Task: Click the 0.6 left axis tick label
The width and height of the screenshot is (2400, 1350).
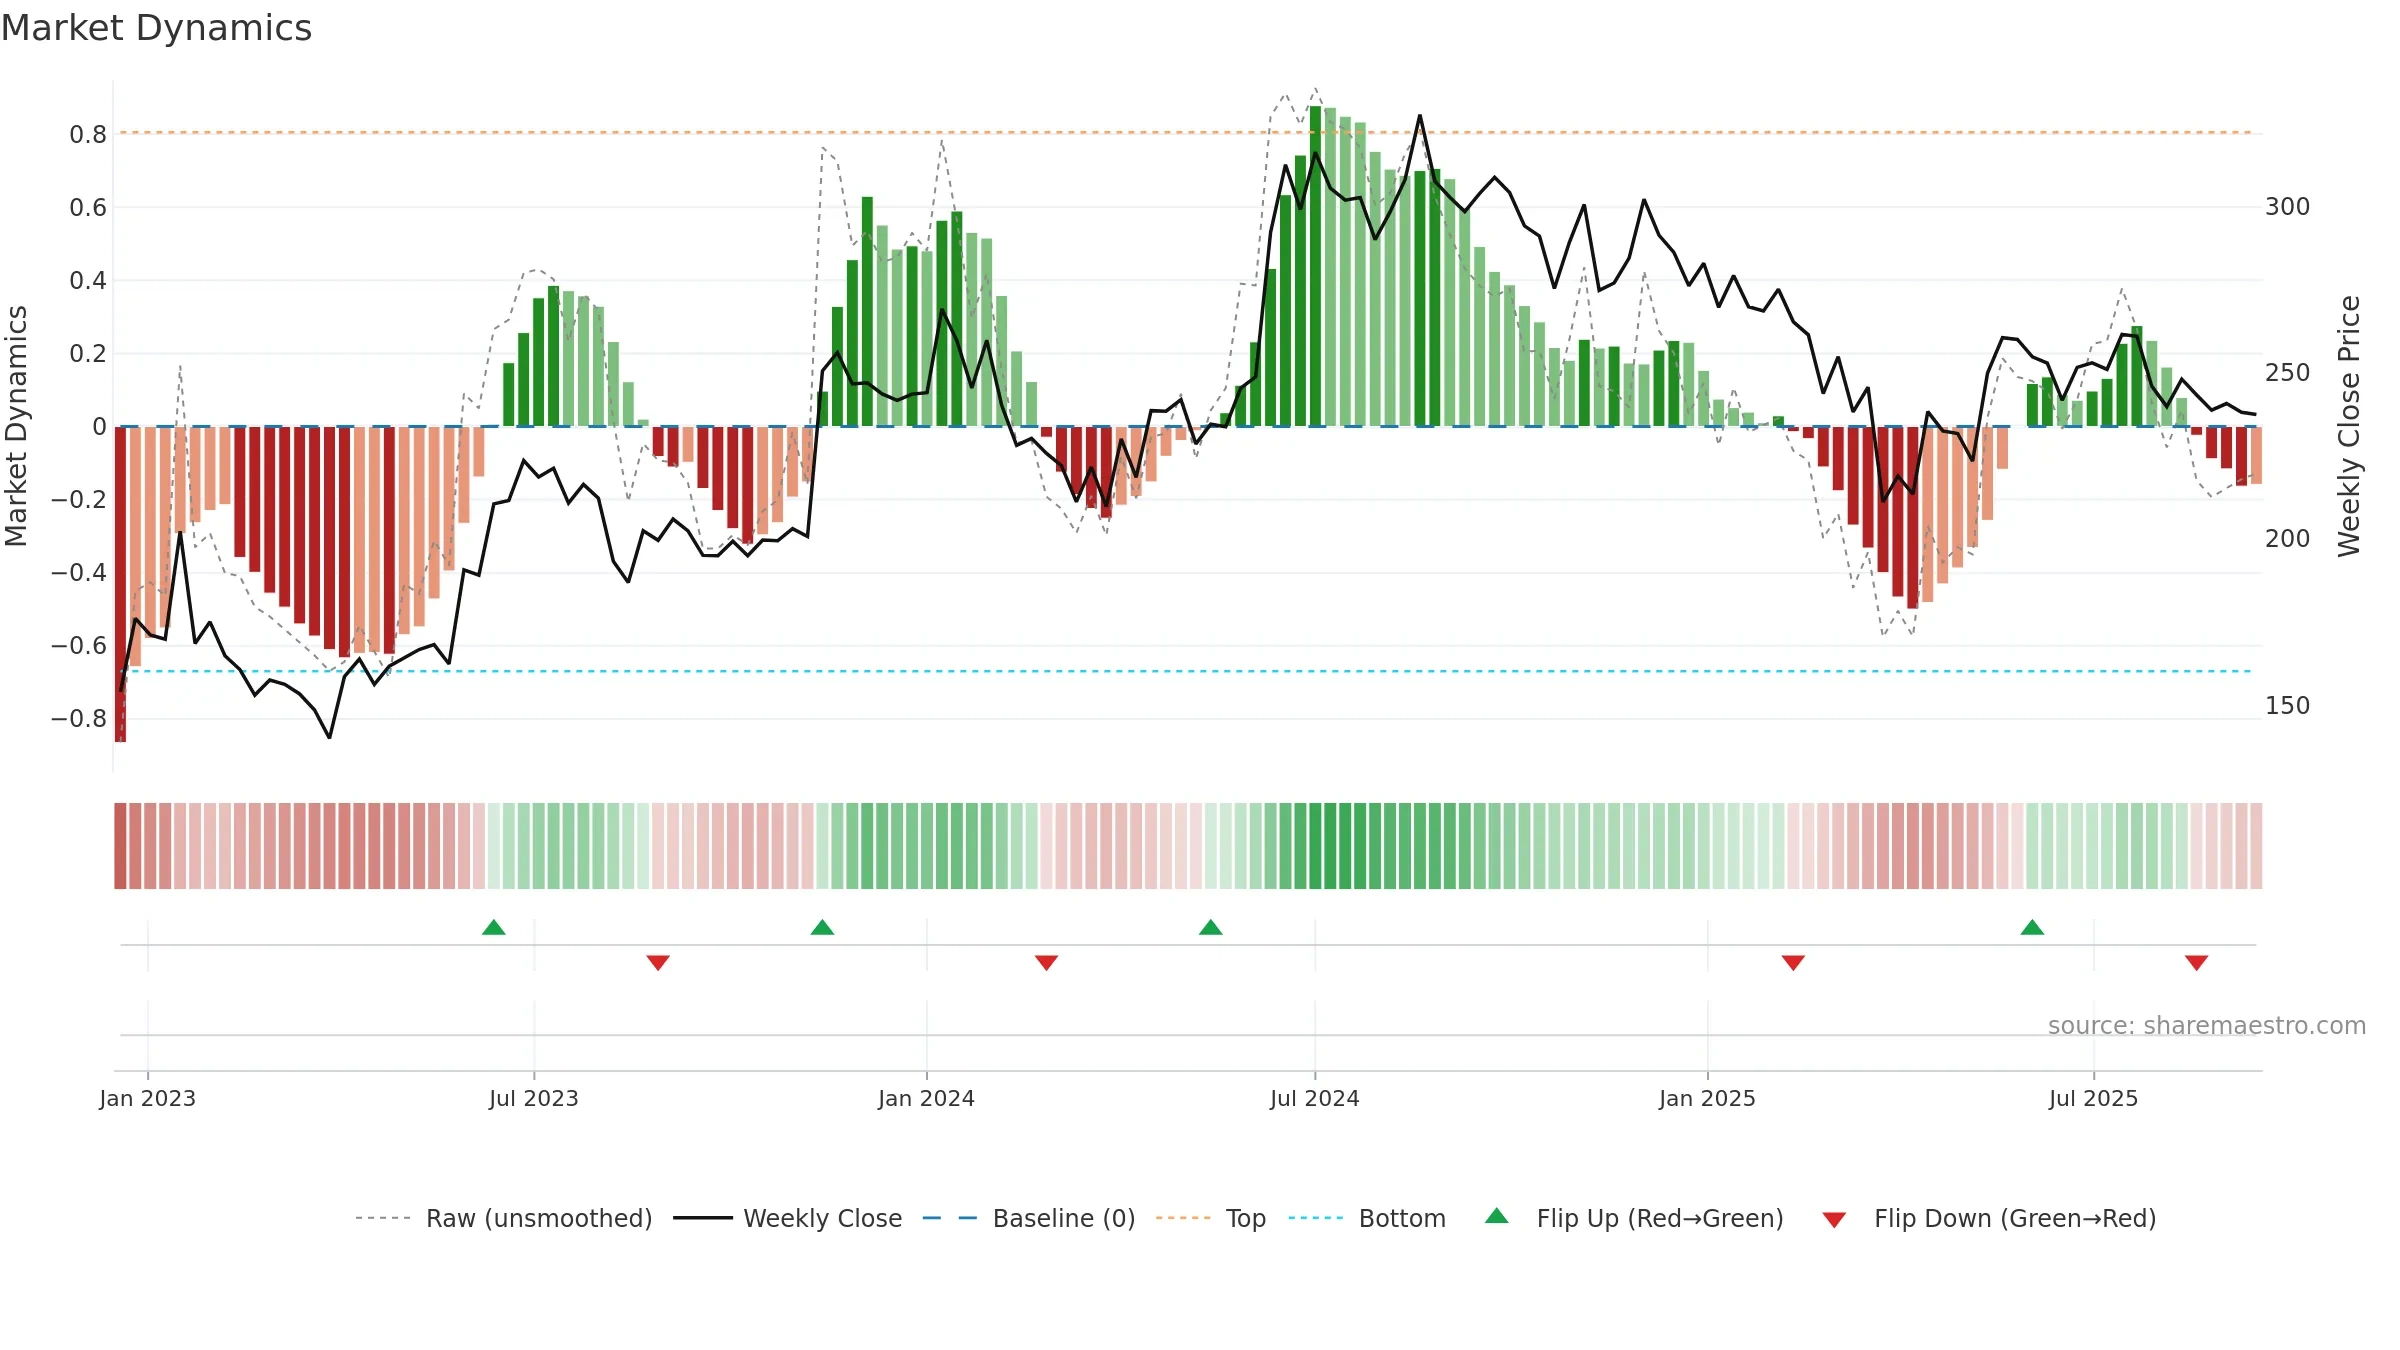Action: (x=88, y=207)
